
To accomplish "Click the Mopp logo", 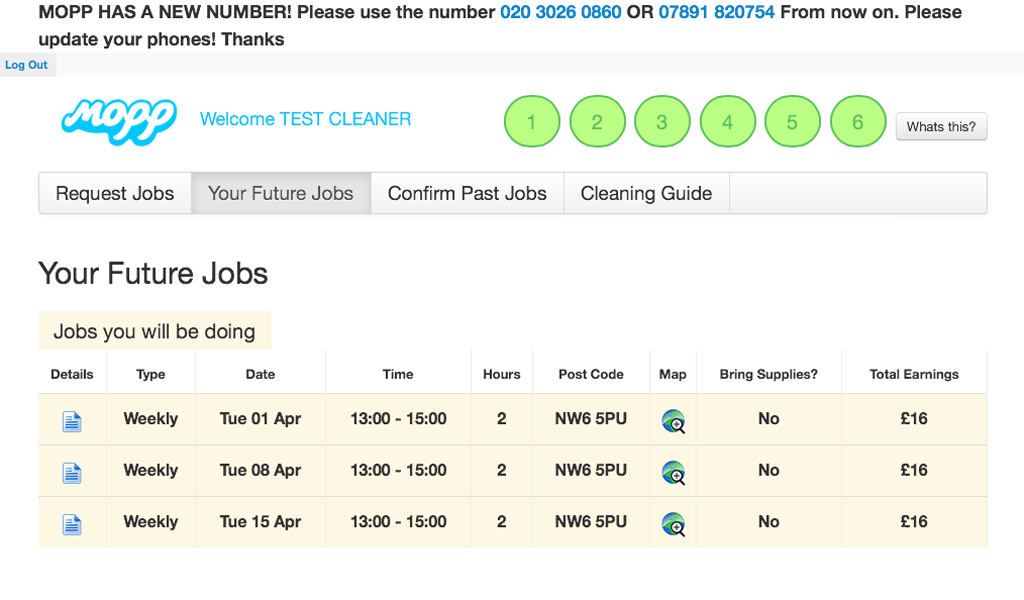I will click(119, 121).
